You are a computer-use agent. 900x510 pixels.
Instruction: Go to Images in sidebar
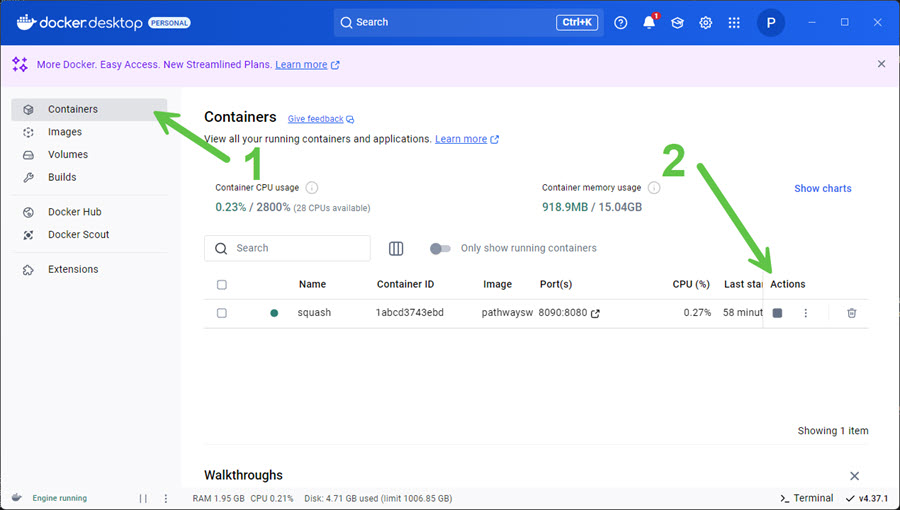tap(65, 132)
